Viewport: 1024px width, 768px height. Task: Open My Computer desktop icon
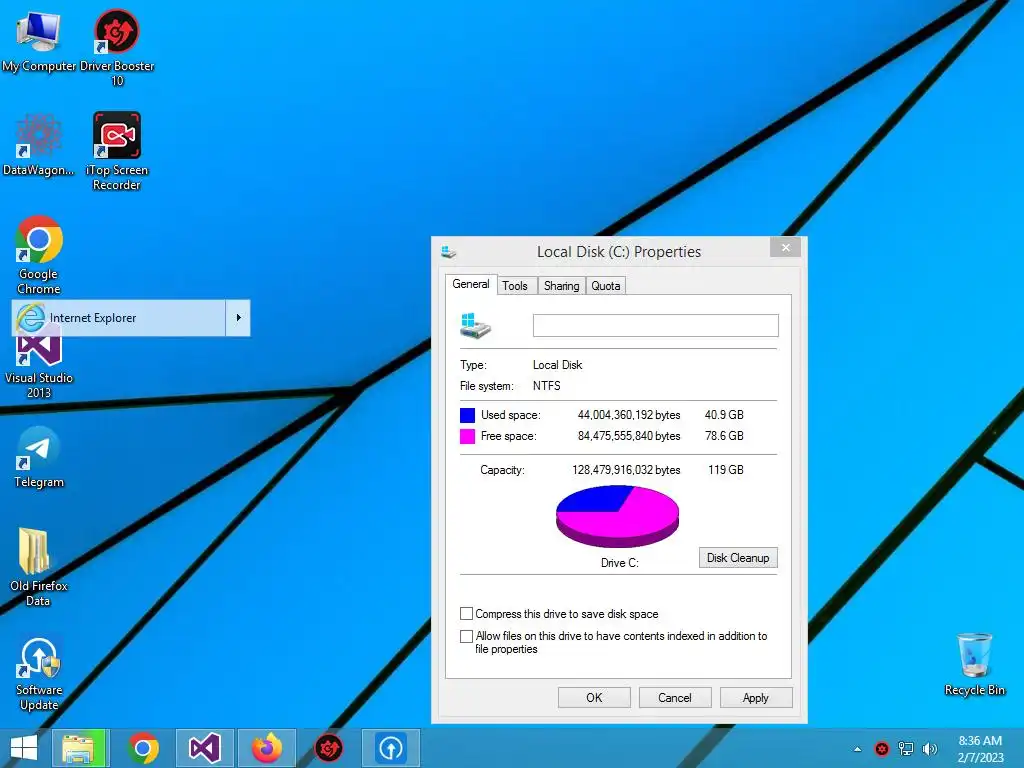39,40
